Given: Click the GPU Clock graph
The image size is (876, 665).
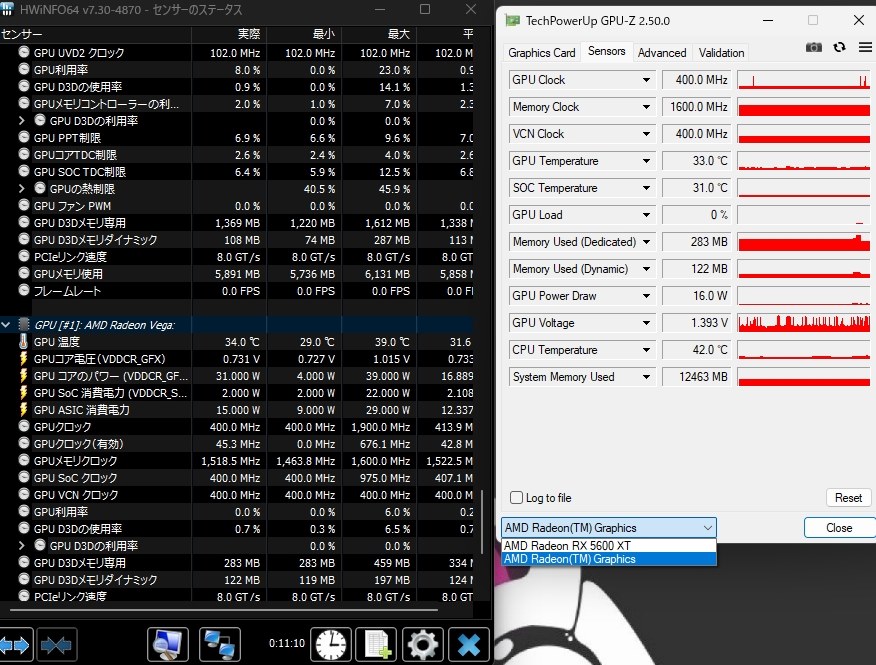Looking at the screenshot, I should (x=804, y=80).
